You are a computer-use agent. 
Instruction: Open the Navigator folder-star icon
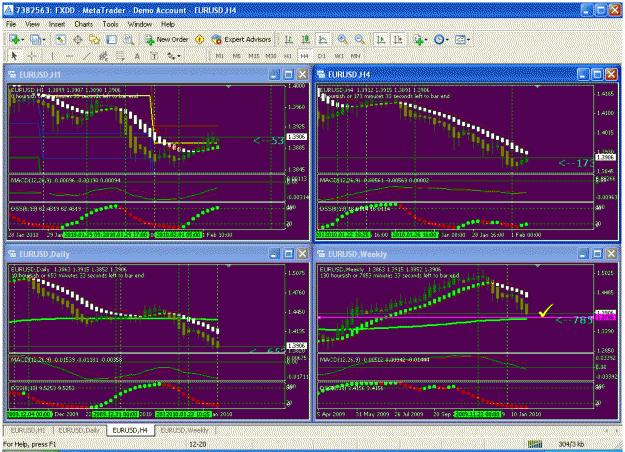pyautogui.click(x=94, y=39)
